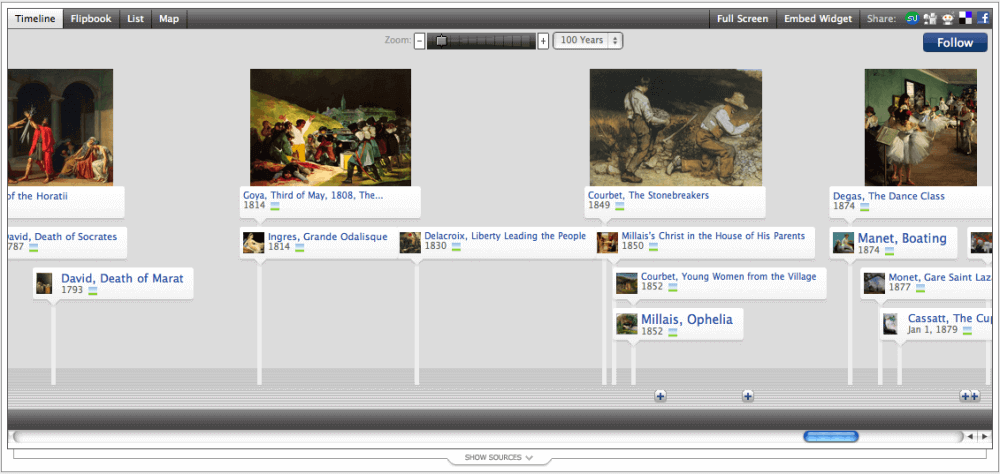This screenshot has width=1000, height=474.
Task: Share timeline on StumbleUpon
Action: (x=911, y=19)
